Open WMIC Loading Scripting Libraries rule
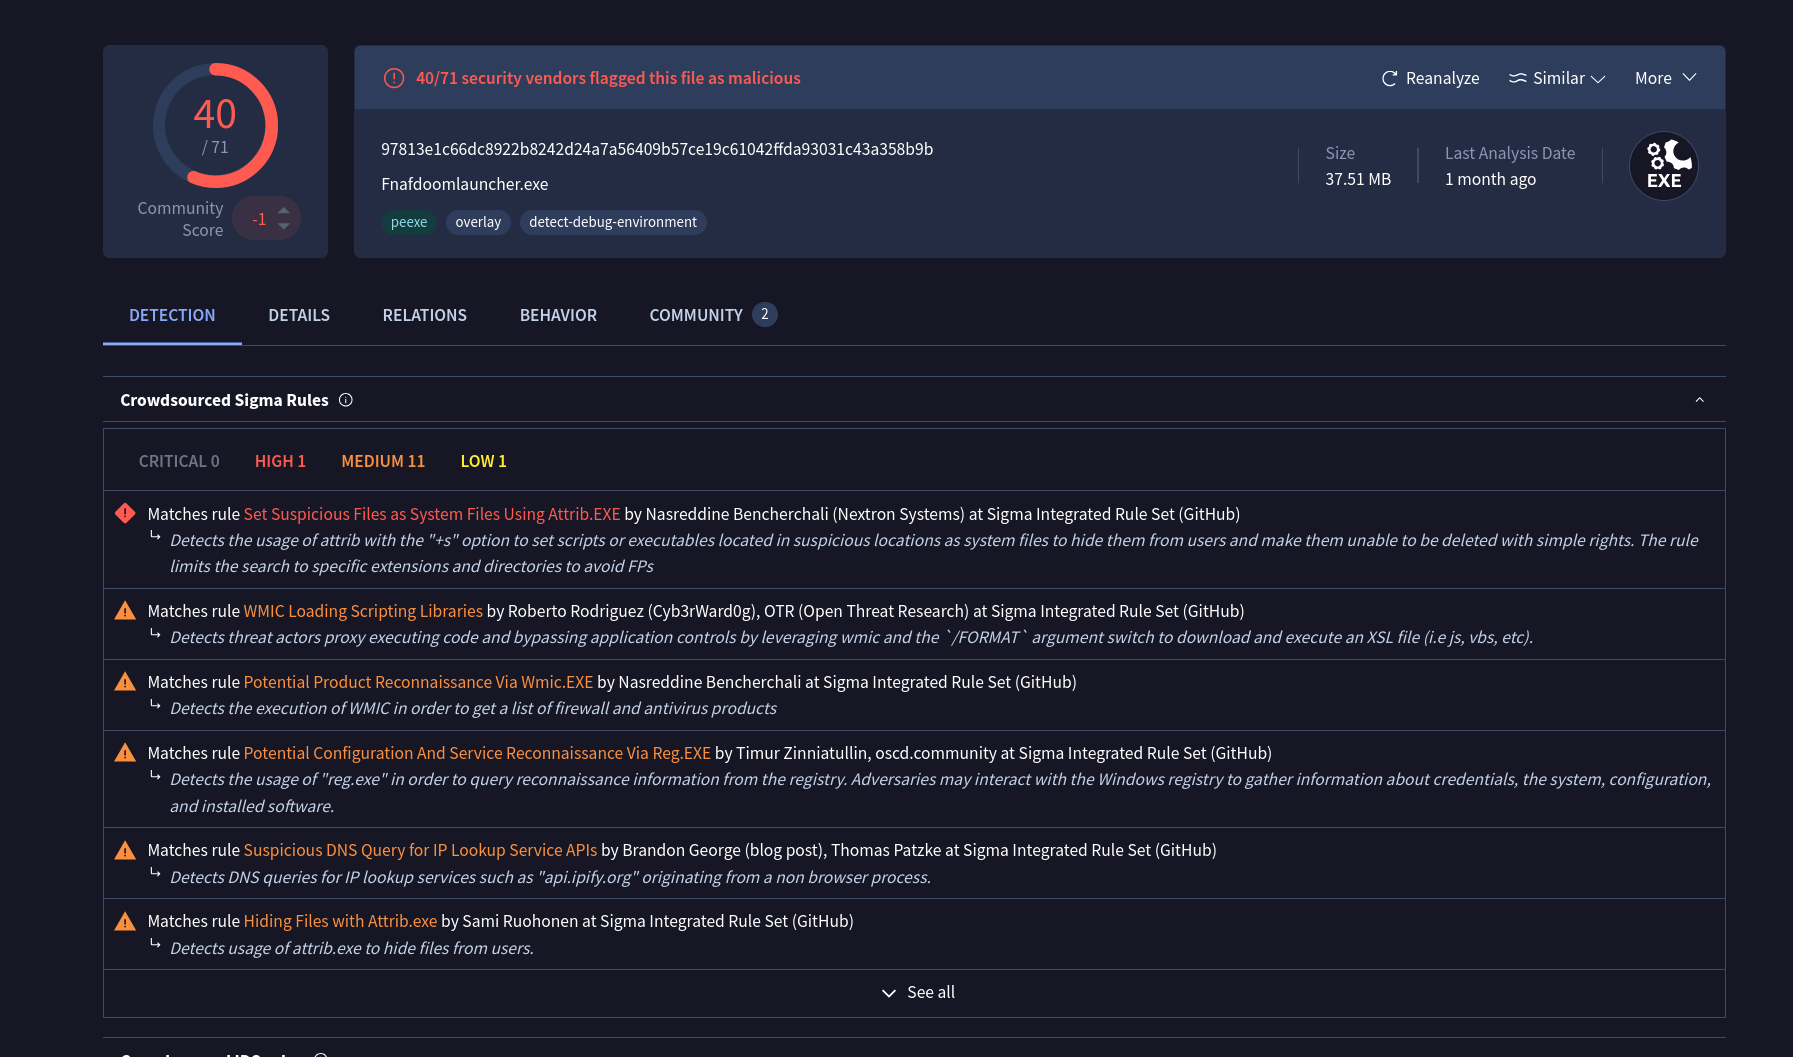This screenshot has height=1057, width=1793. coord(363,611)
